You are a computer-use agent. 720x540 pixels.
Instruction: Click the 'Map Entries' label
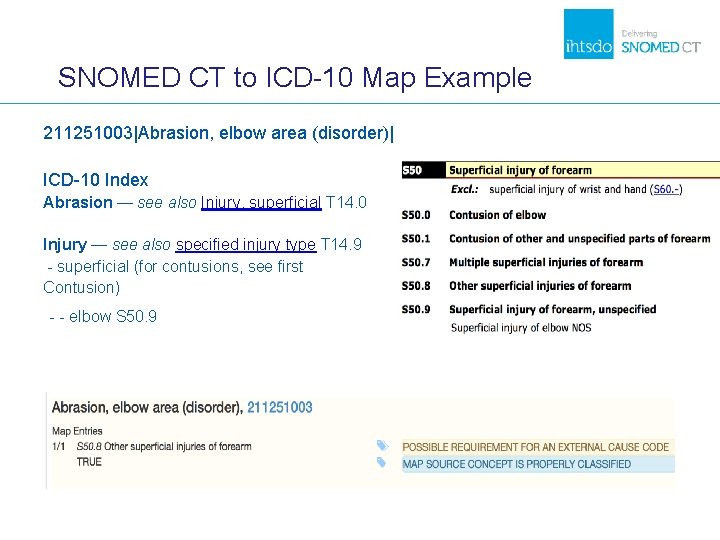(77, 431)
